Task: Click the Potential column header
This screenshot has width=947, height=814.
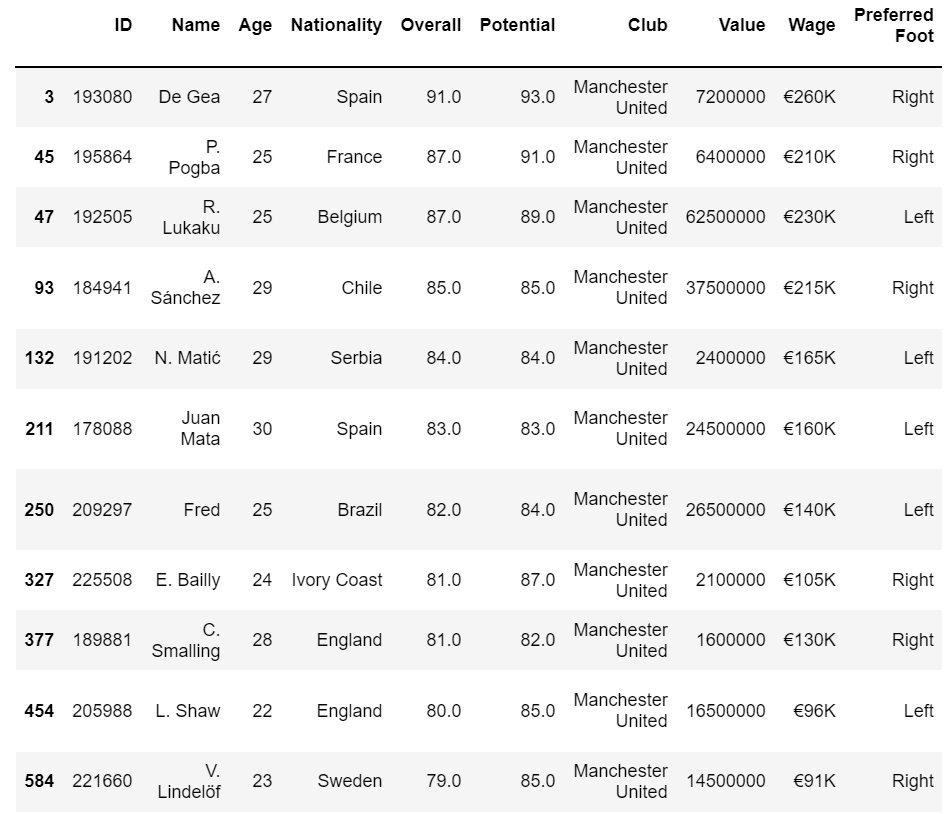Action: [x=517, y=25]
